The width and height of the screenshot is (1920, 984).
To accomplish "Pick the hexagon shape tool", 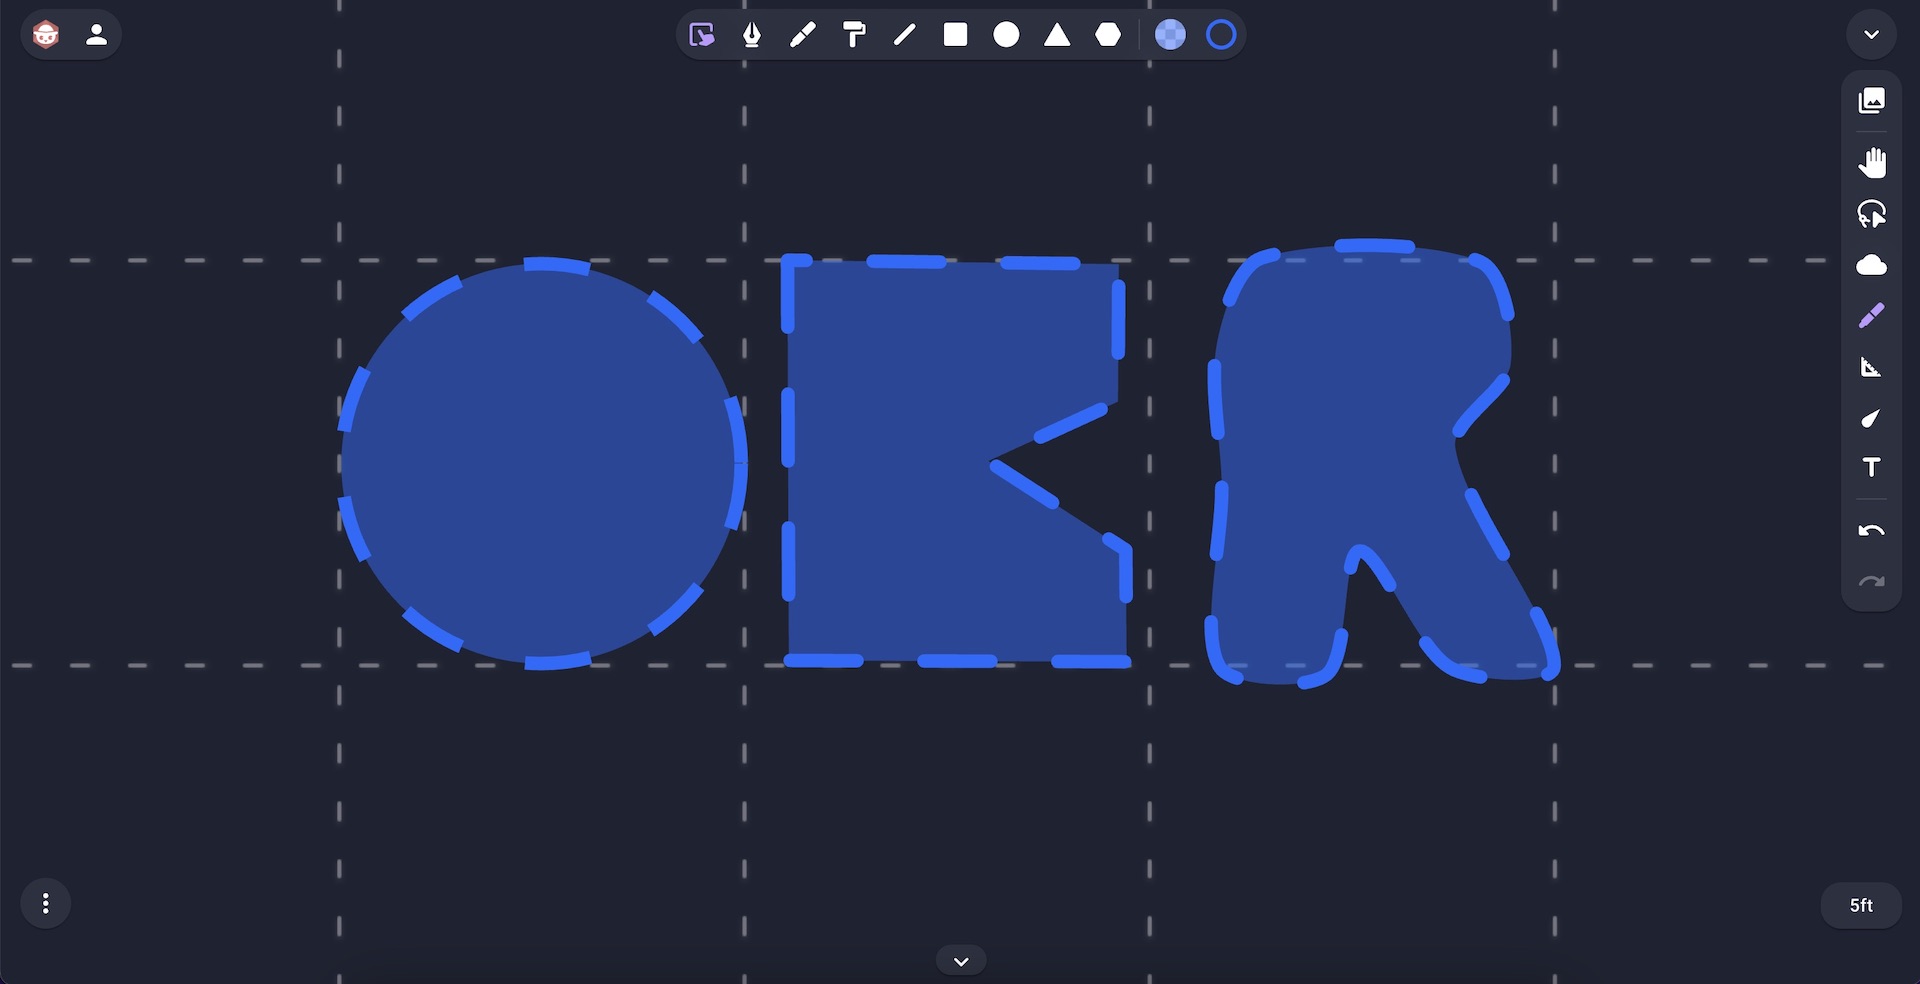I will click(x=1105, y=35).
